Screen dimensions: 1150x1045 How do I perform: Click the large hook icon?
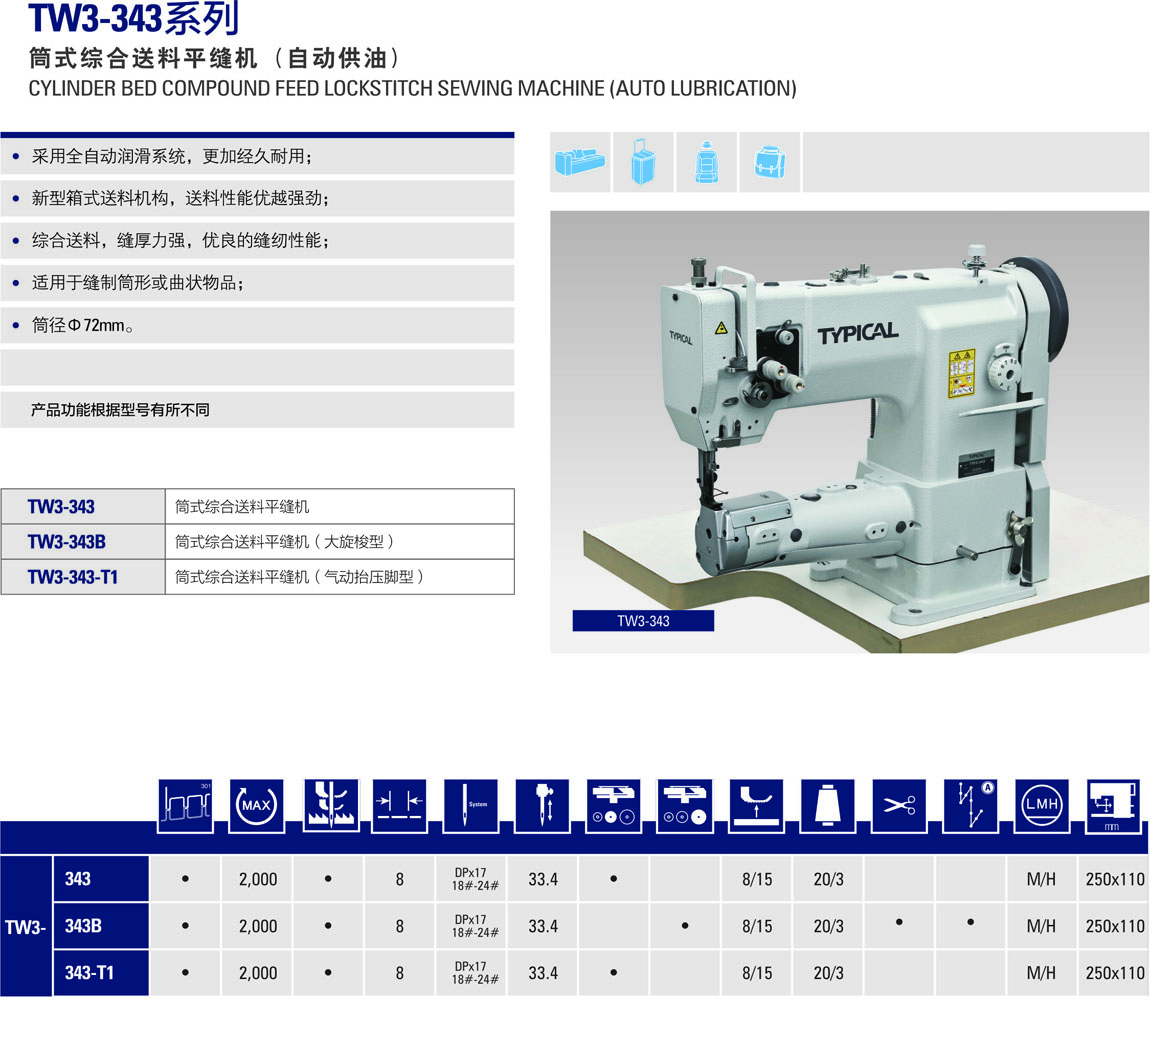coord(685,806)
